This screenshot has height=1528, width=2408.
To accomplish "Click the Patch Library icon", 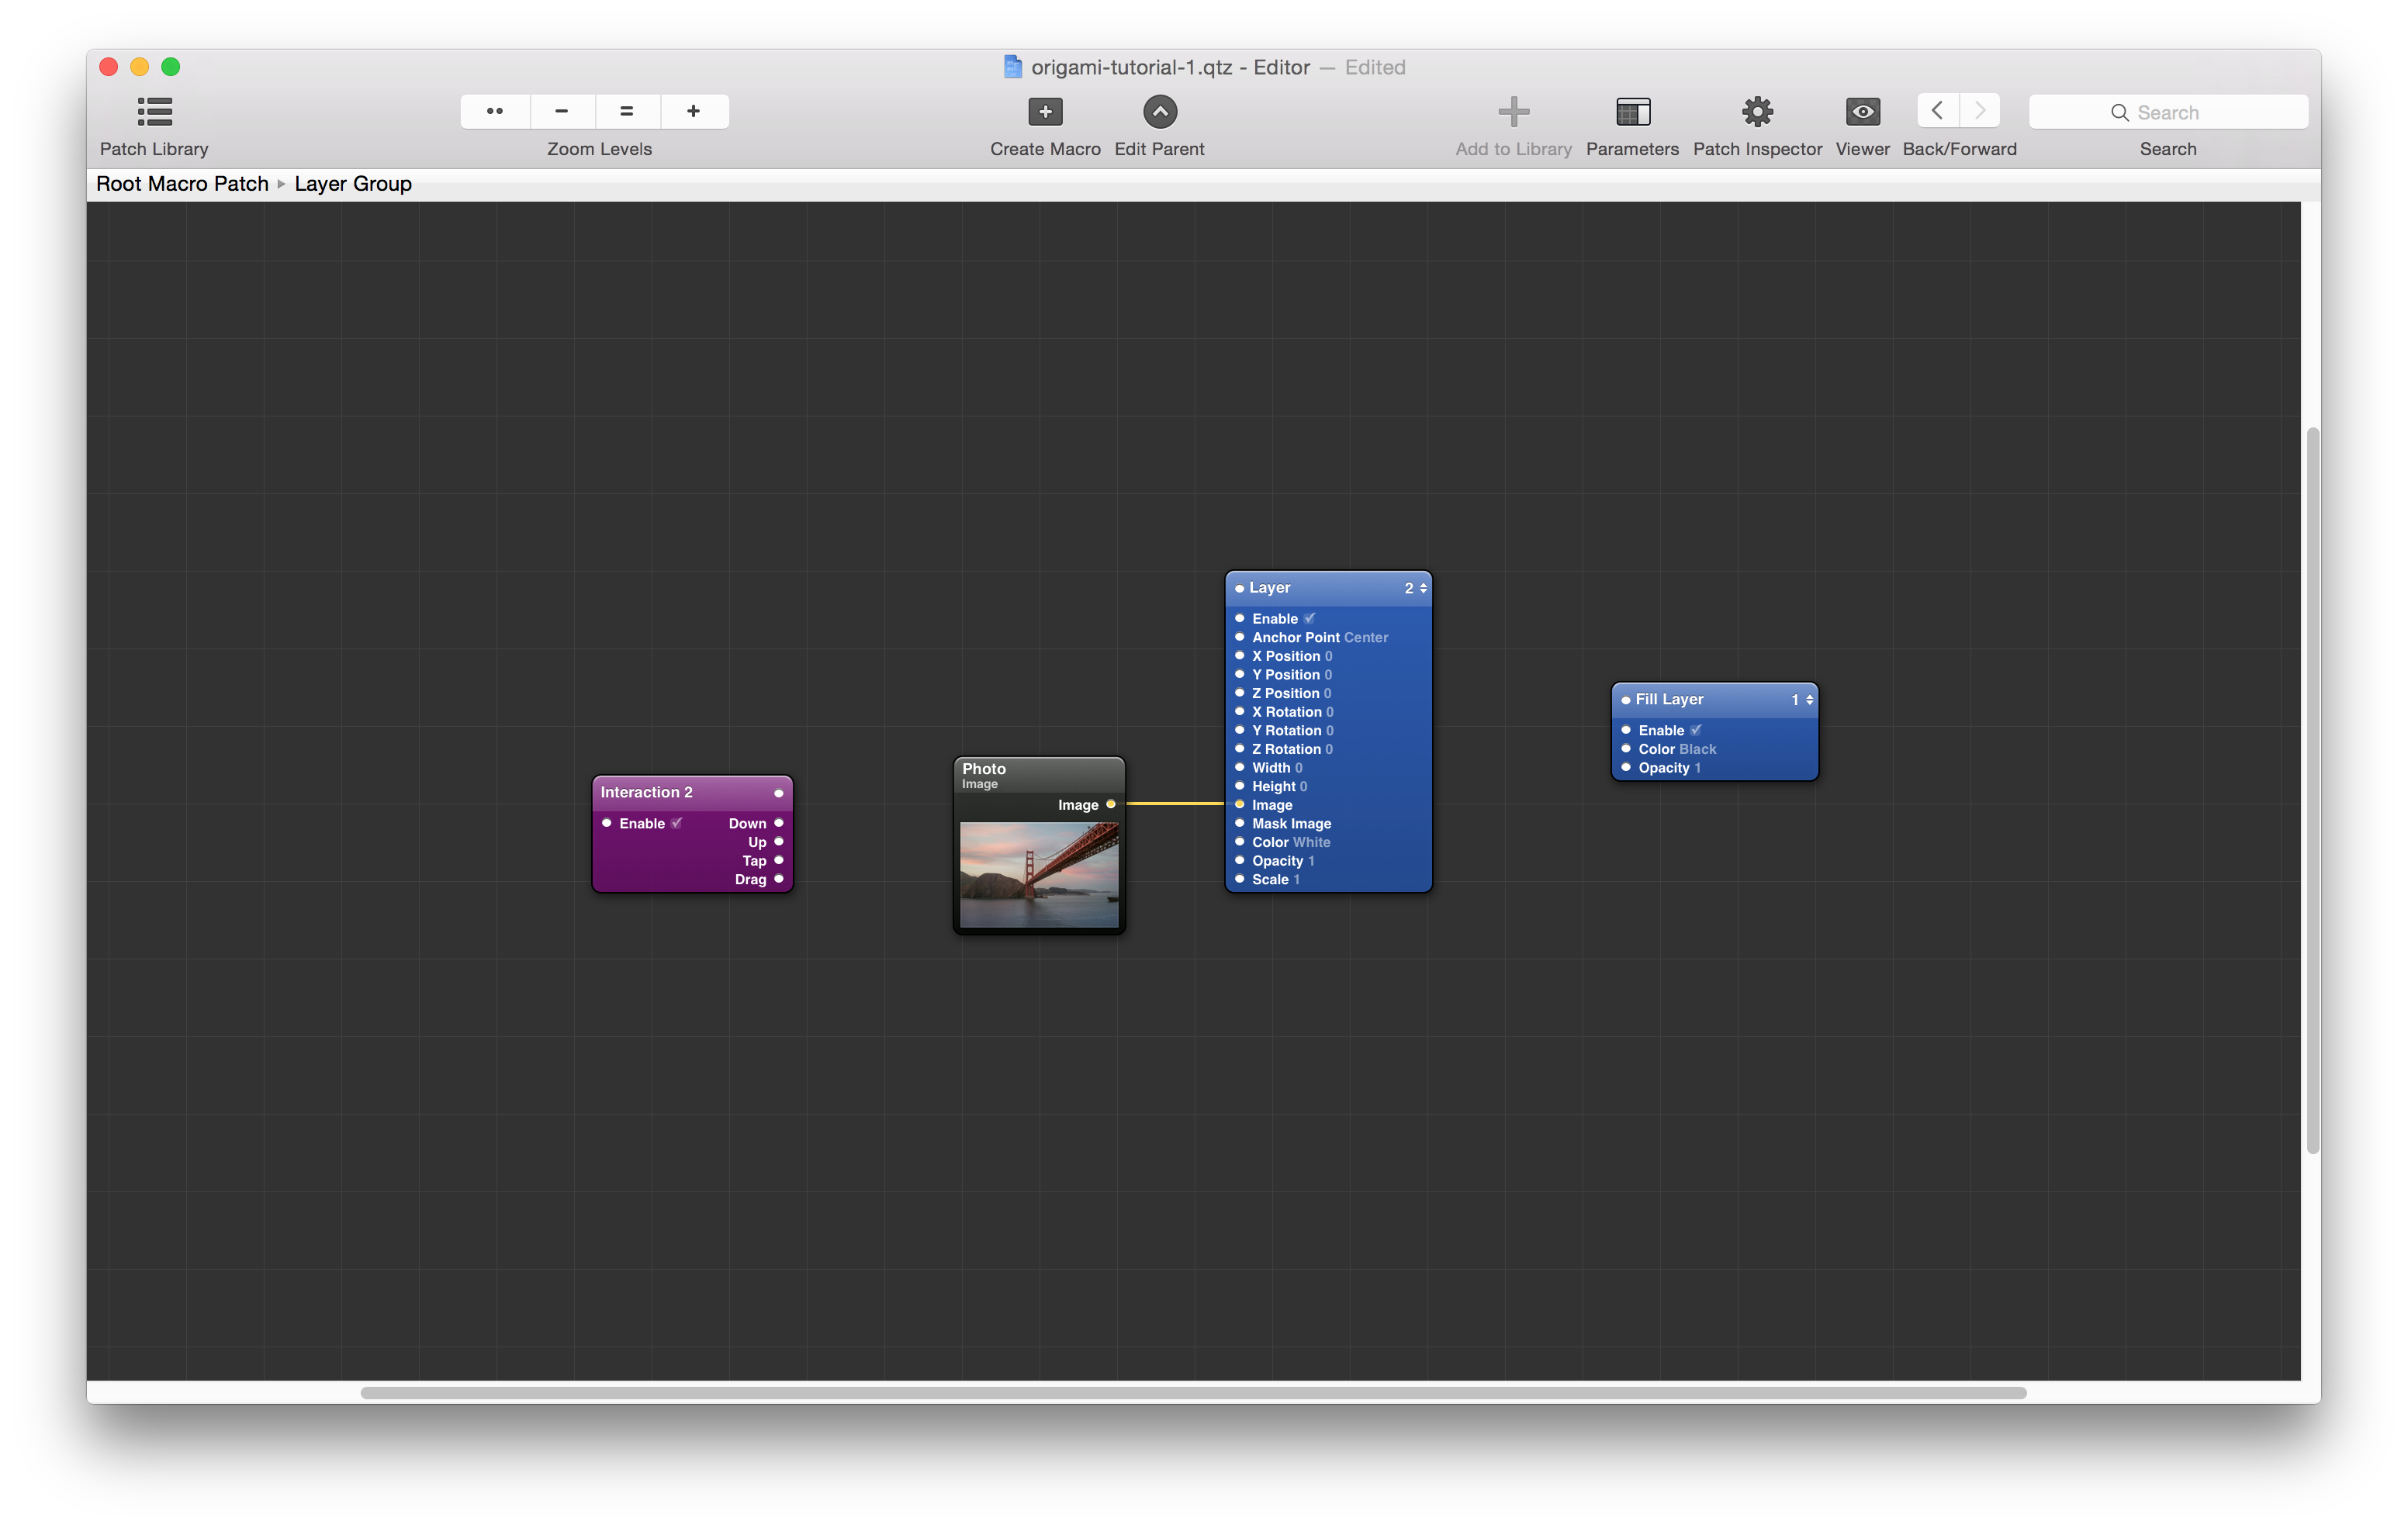I will [x=154, y=110].
